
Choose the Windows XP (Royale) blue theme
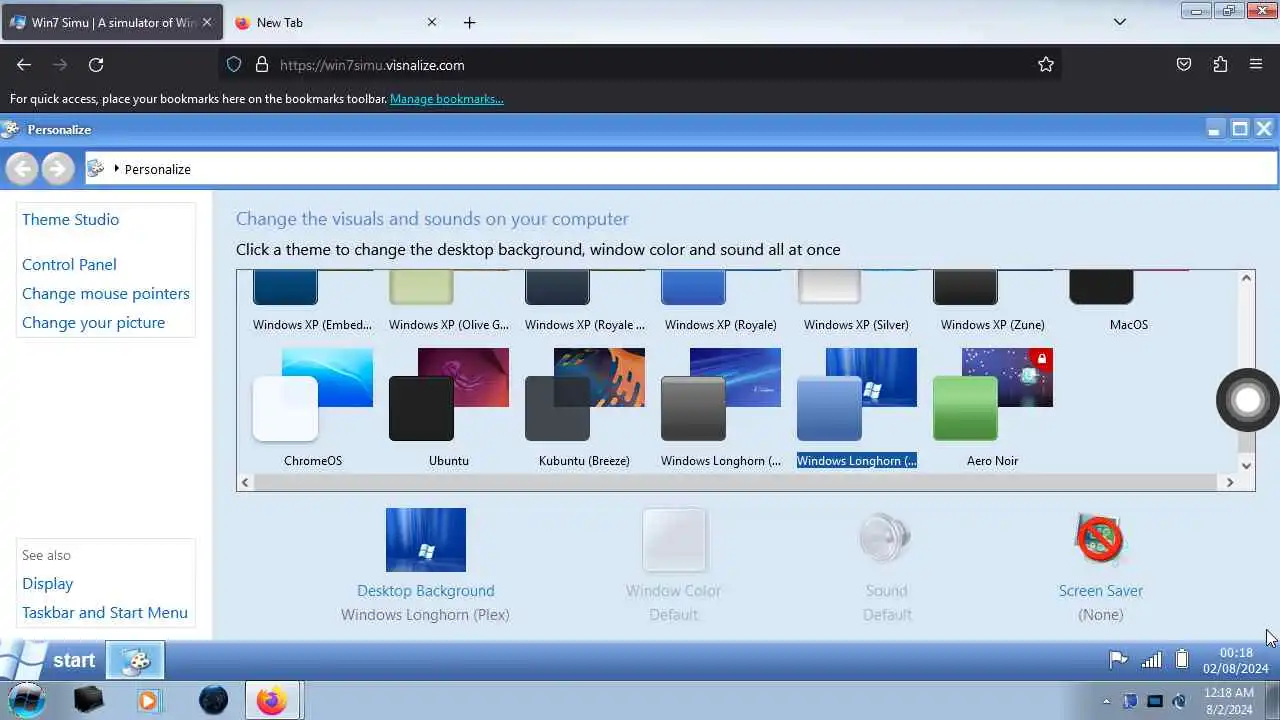coord(721,302)
